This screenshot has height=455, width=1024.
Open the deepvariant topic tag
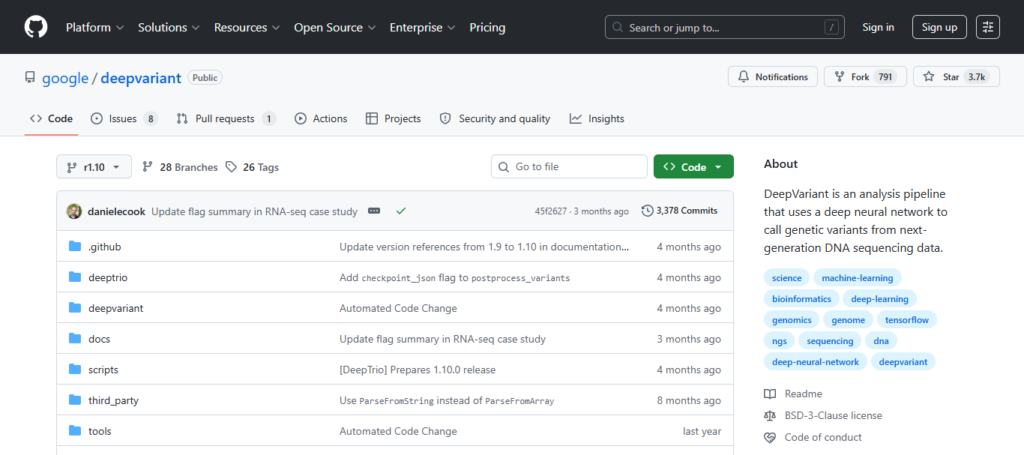click(903, 362)
